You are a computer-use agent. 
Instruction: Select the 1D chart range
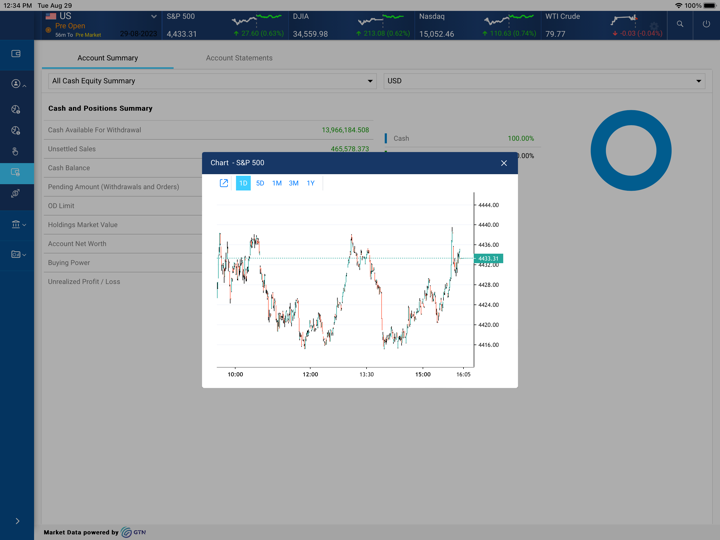243,183
